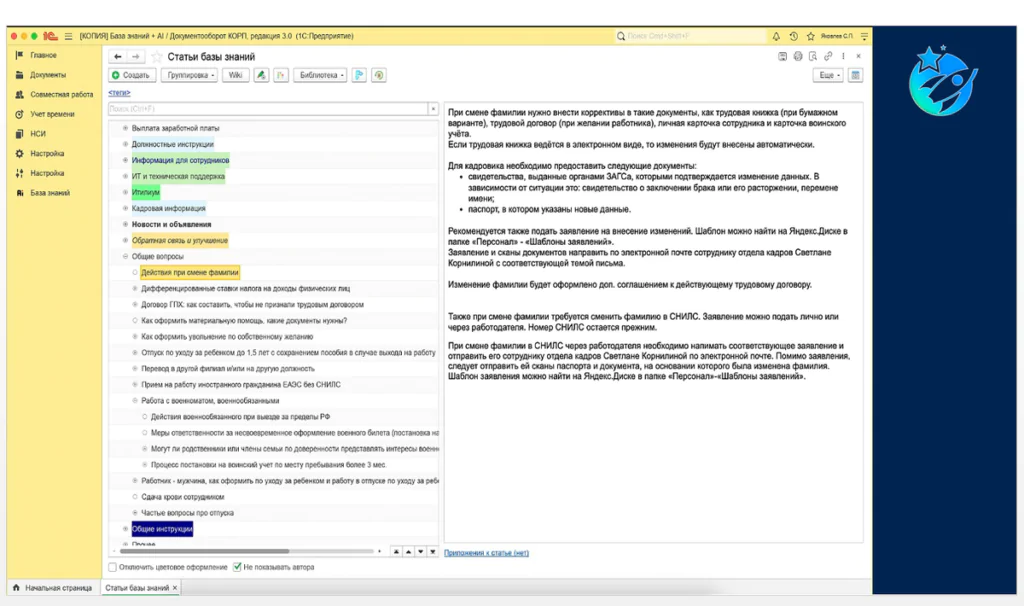The height and width of the screenshot is (606, 1024).
Task: Open the history clock icon
Action: tap(793, 37)
